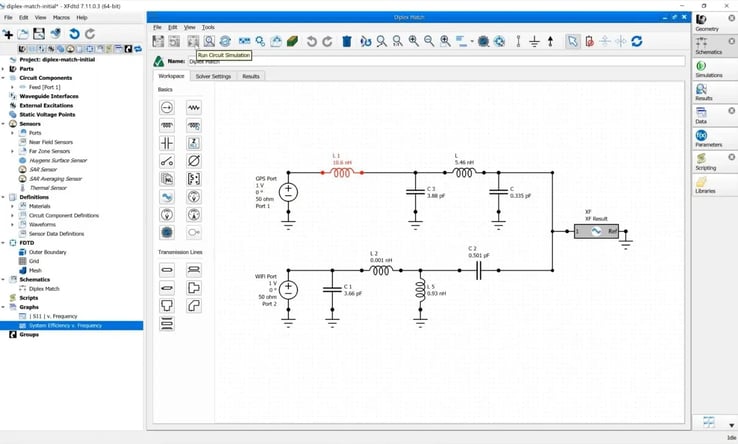Open the Results tab
Screen dimensions: 738x444
click(251, 76)
